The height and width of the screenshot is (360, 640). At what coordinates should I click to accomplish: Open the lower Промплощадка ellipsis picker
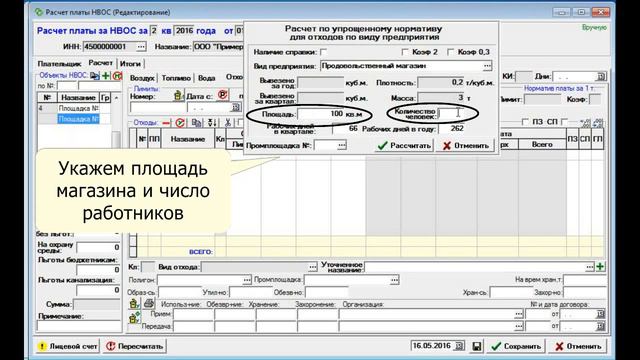[x=394, y=280]
